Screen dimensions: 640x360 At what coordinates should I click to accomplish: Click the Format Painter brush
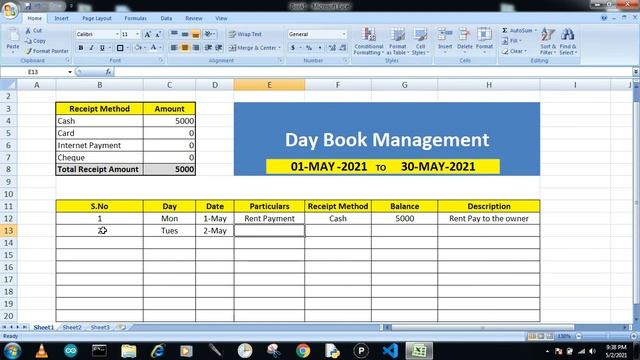coord(28,51)
